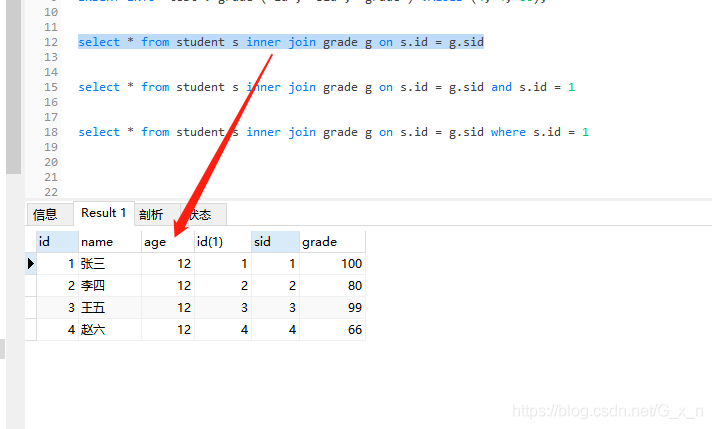
Task: Select the Result 1 tab
Action: [x=104, y=213]
